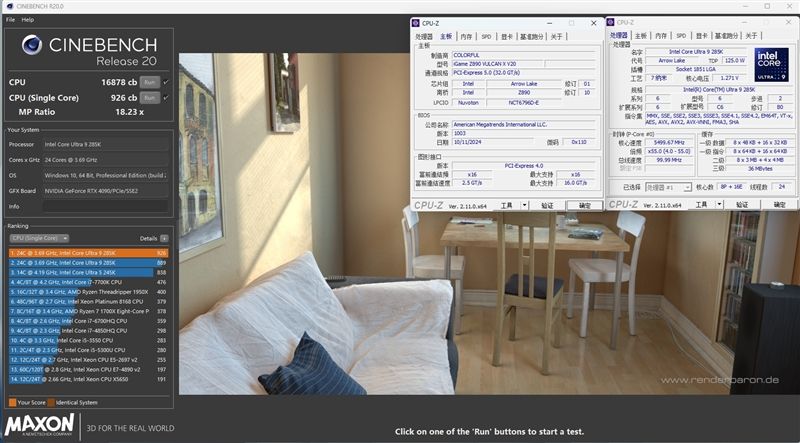
Task: Click 验证 button in the 处理器 window
Action: point(742,204)
